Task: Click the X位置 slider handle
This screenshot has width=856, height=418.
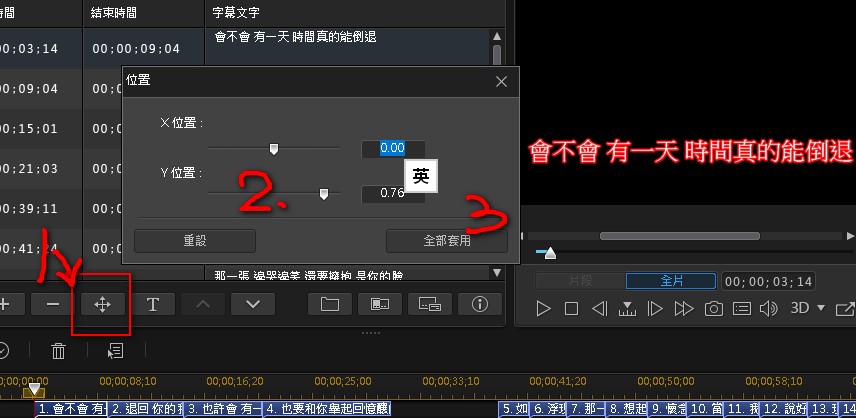Action: [273, 149]
